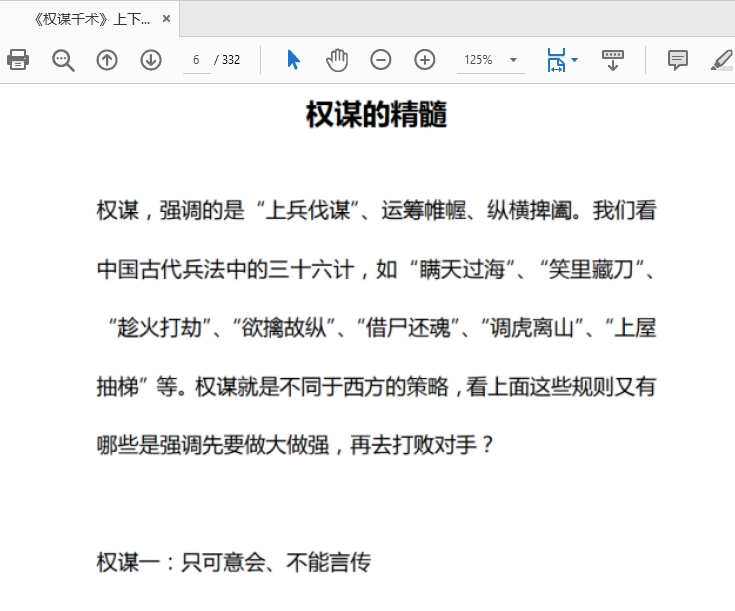
Task: Click the total page count 332
Action: [x=231, y=60]
